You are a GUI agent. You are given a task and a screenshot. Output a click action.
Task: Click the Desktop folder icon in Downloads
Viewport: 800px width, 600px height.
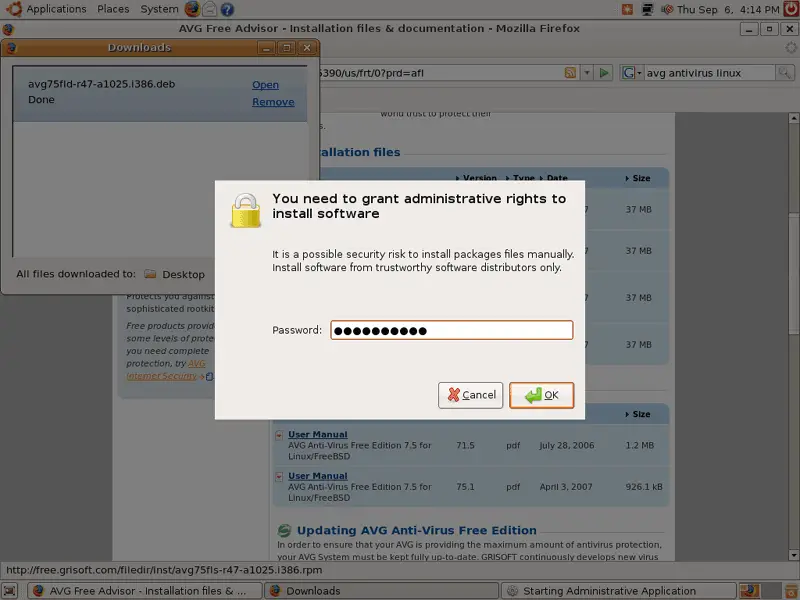tap(150, 274)
